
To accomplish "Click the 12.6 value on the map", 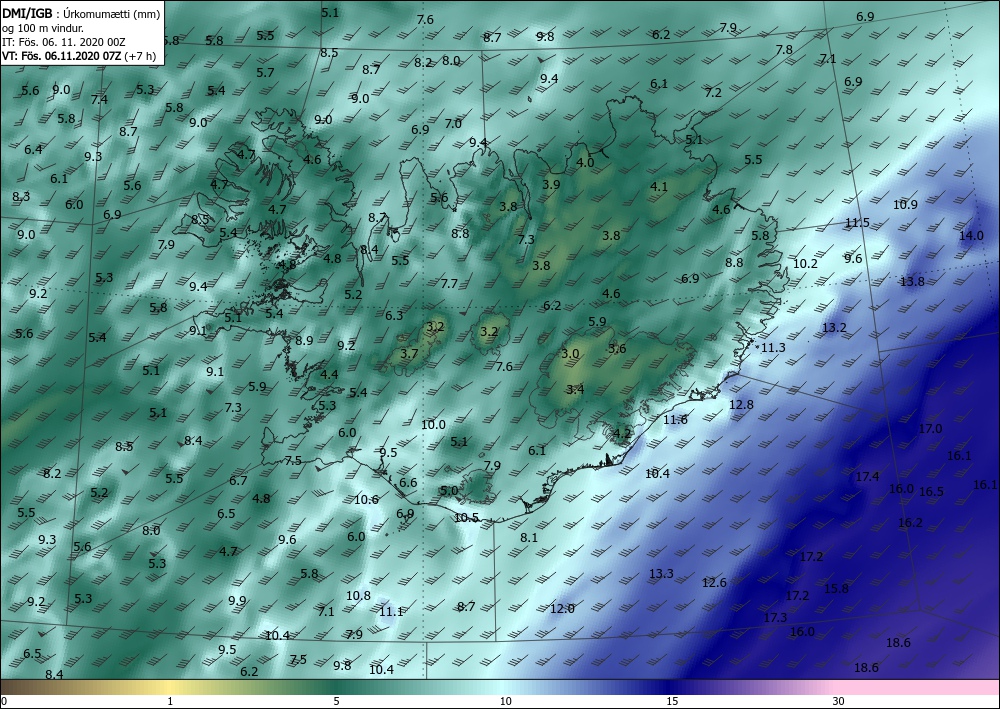I will tap(714, 583).
